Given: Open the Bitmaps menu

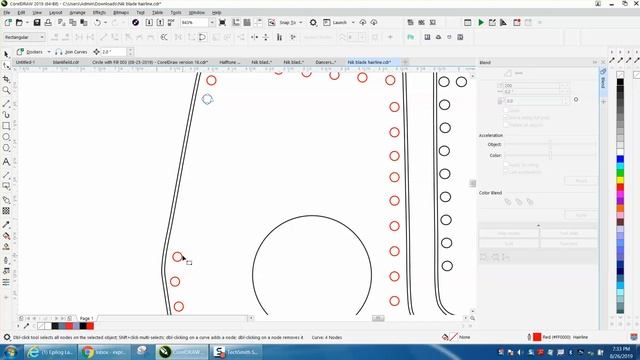Looking at the screenshot, I should (x=121, y=13).
